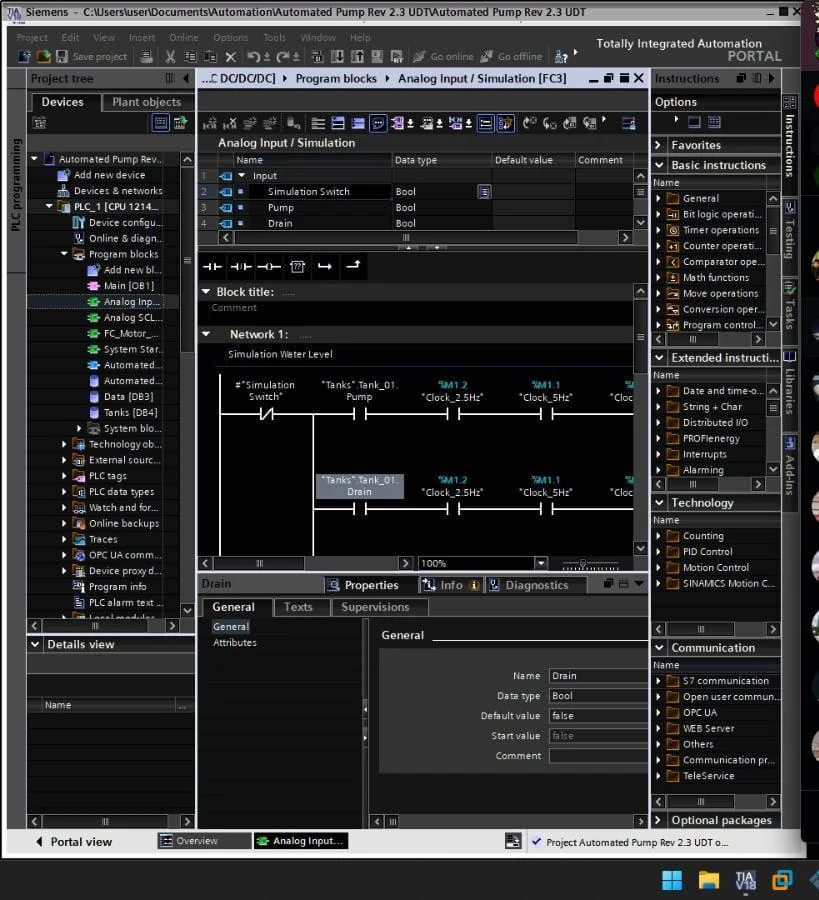Collapse Network 1 section
This screenshot has height=900, width=819.
pyautogui.click(x=206, y=334)
